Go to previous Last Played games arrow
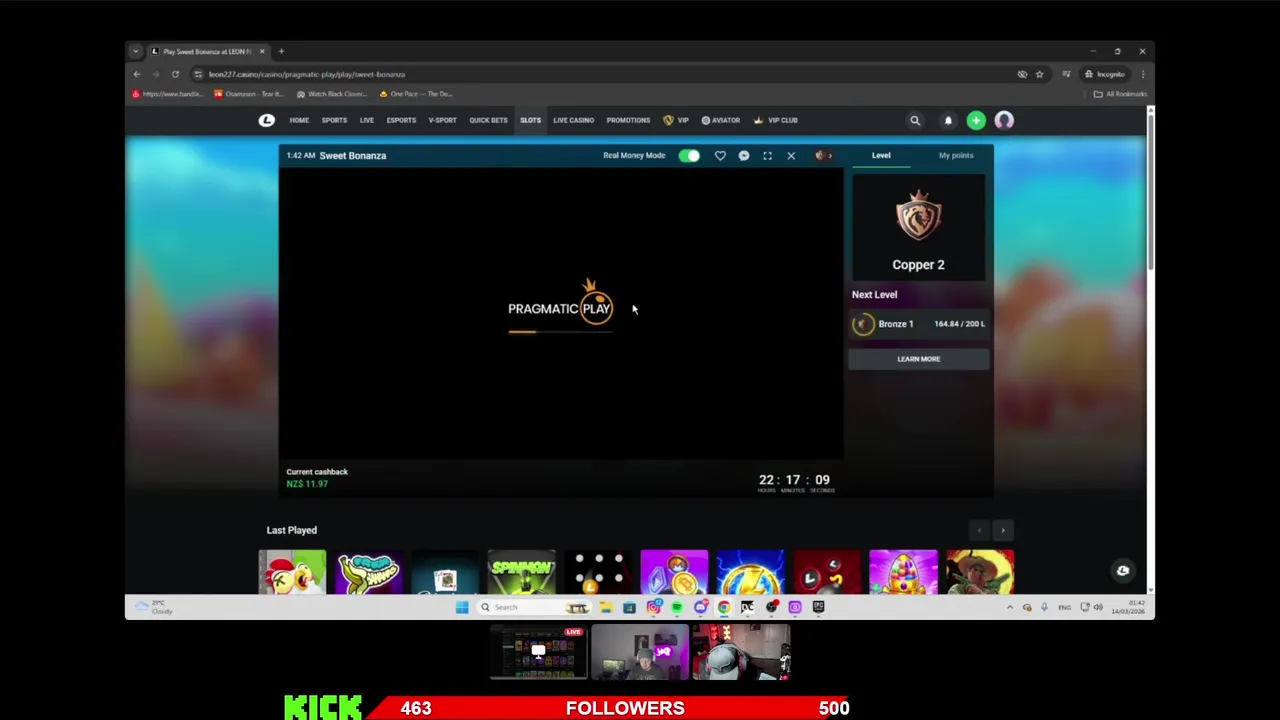 click(979, 531)
